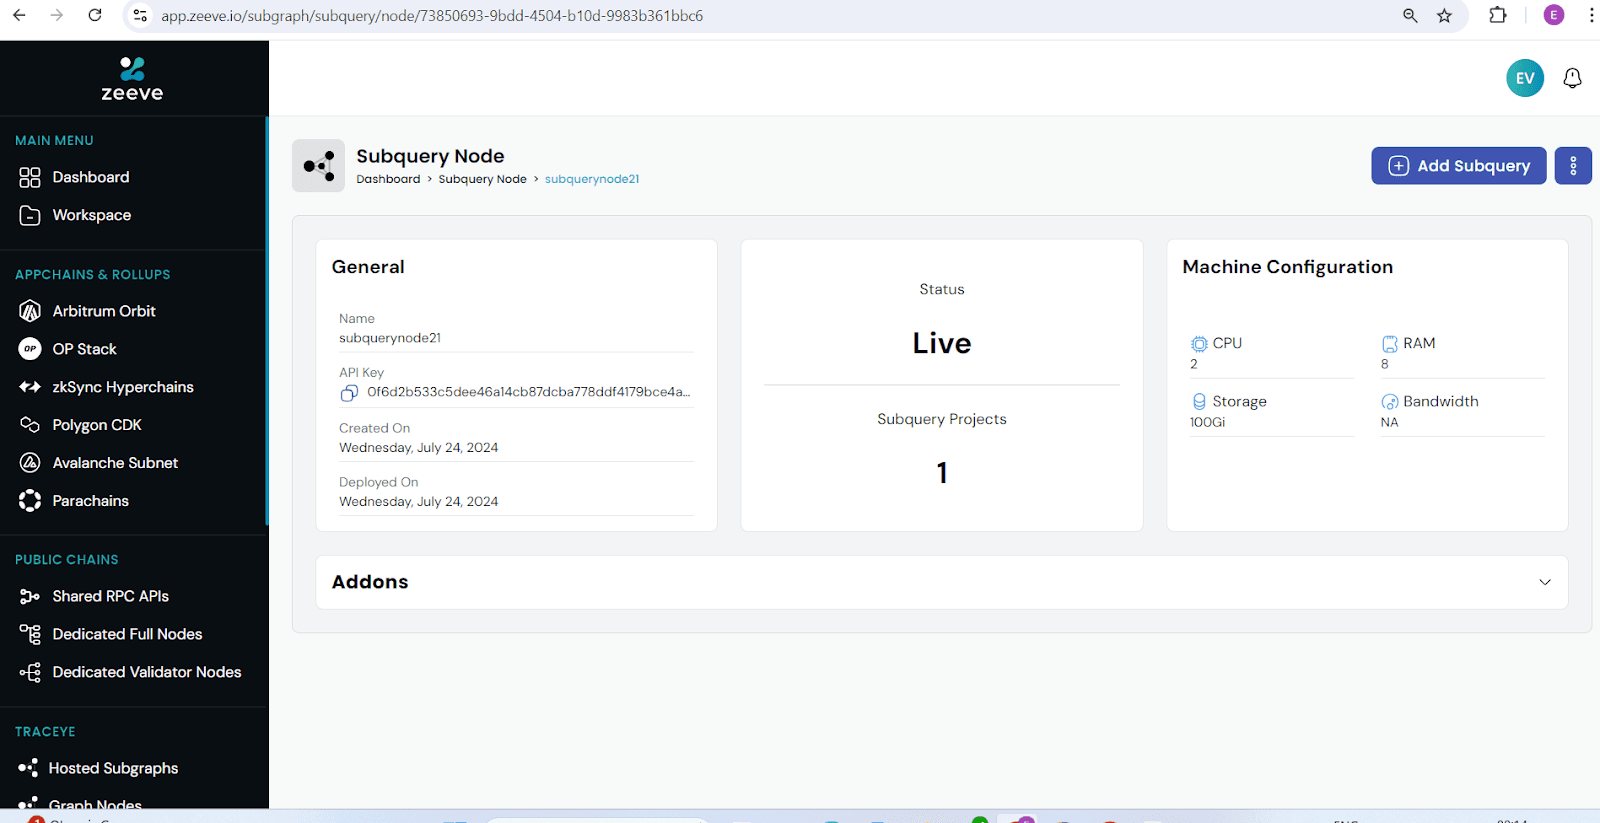The height and width of the screenshot is (823, 1600).
Task: Click the API Key value text
Action: click(x=528, y=392)
